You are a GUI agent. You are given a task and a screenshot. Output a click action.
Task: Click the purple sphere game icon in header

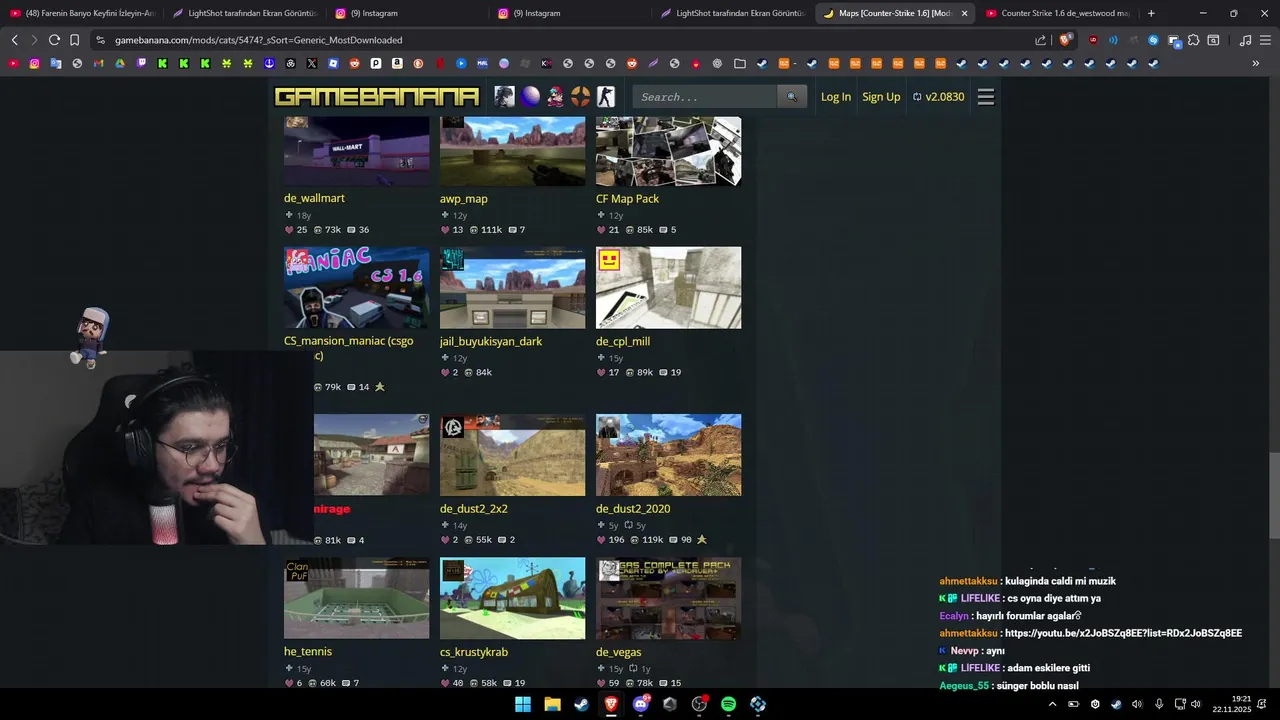pyautogui.click(x=530, y=97)
